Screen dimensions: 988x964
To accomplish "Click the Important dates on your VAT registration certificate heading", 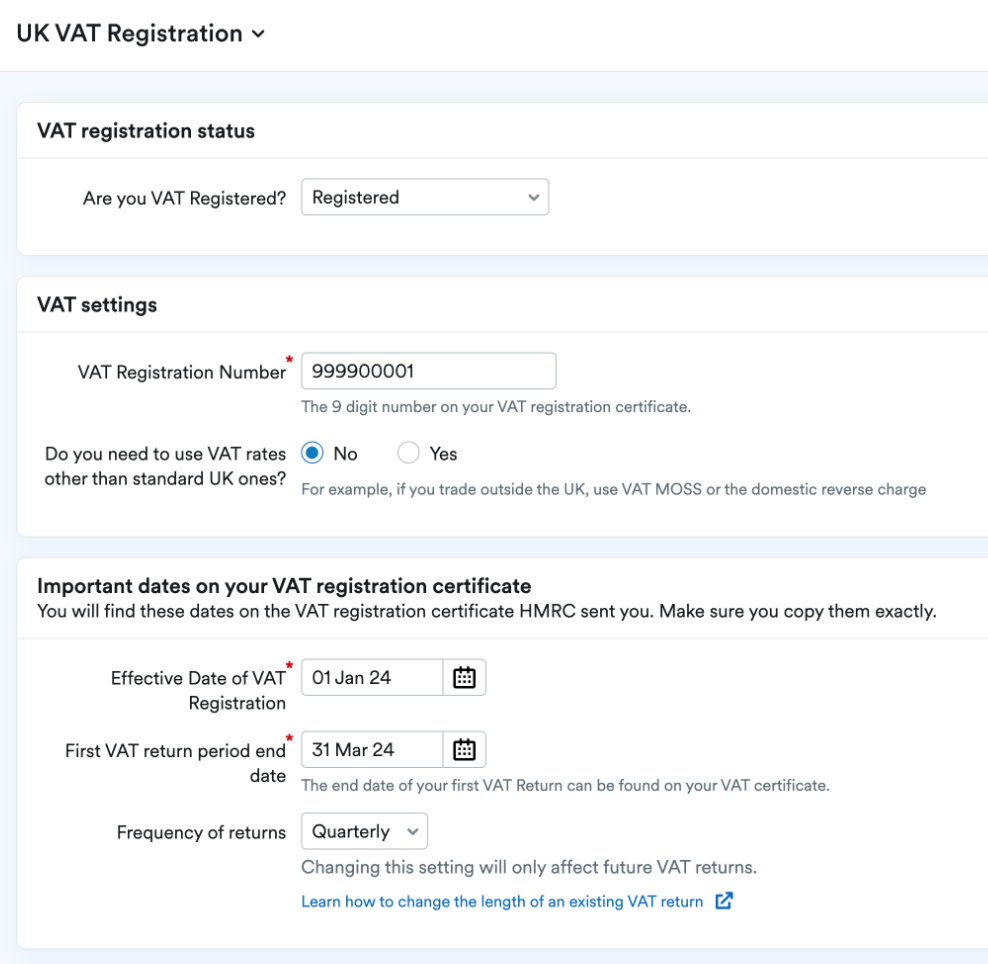I will coord(284,586).
